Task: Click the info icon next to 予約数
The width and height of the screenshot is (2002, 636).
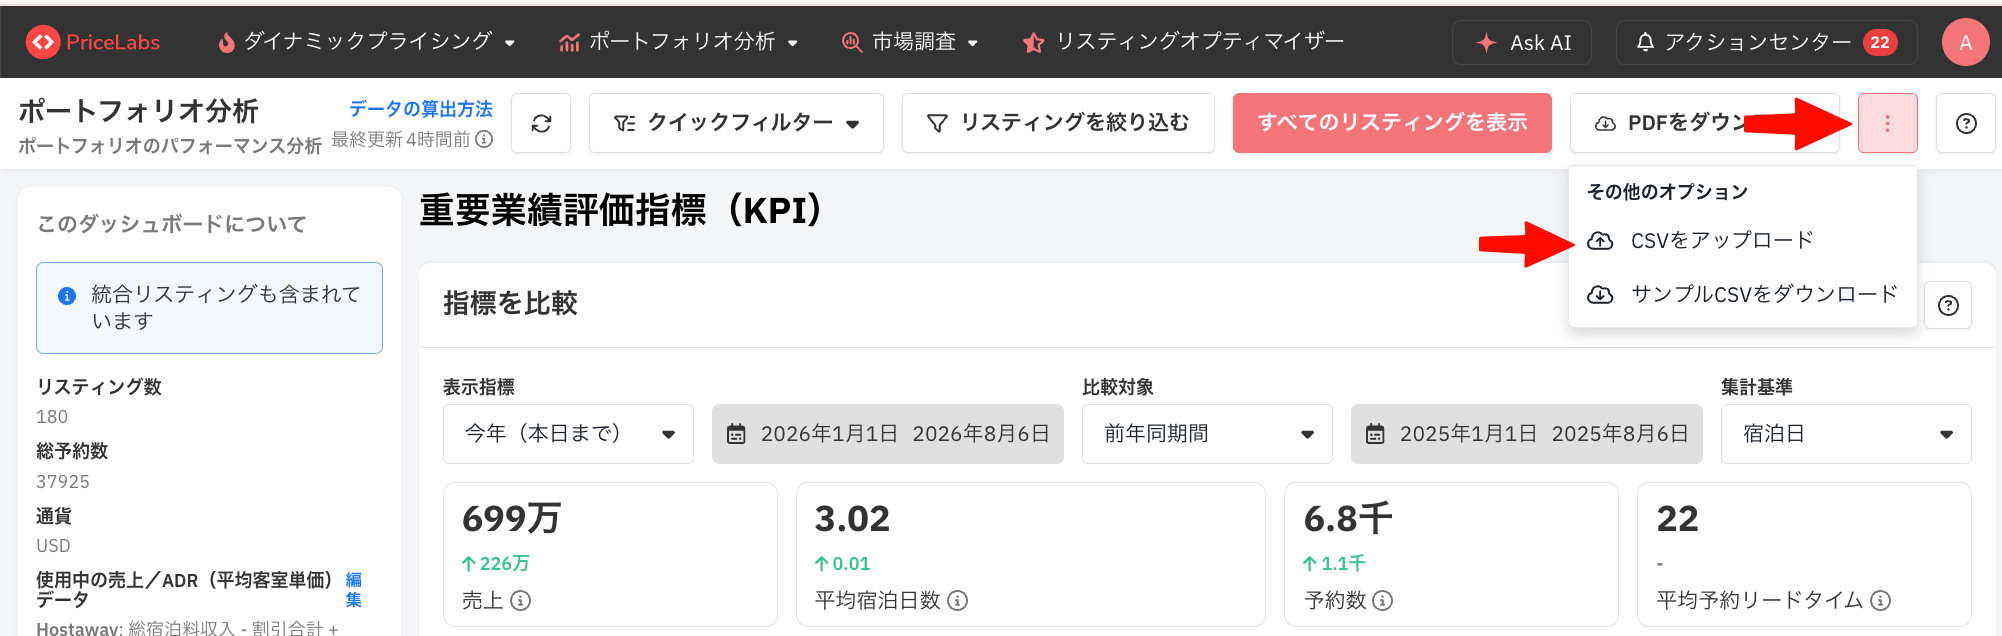Action: [x=1382, y=600]
